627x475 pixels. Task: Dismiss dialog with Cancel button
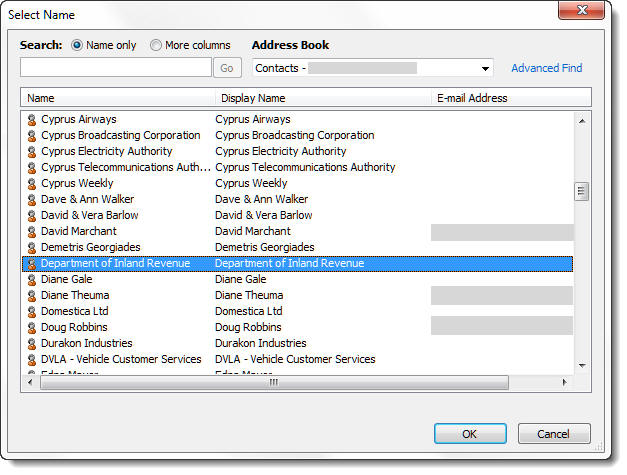pyautogui.click(x=553, y=434)
